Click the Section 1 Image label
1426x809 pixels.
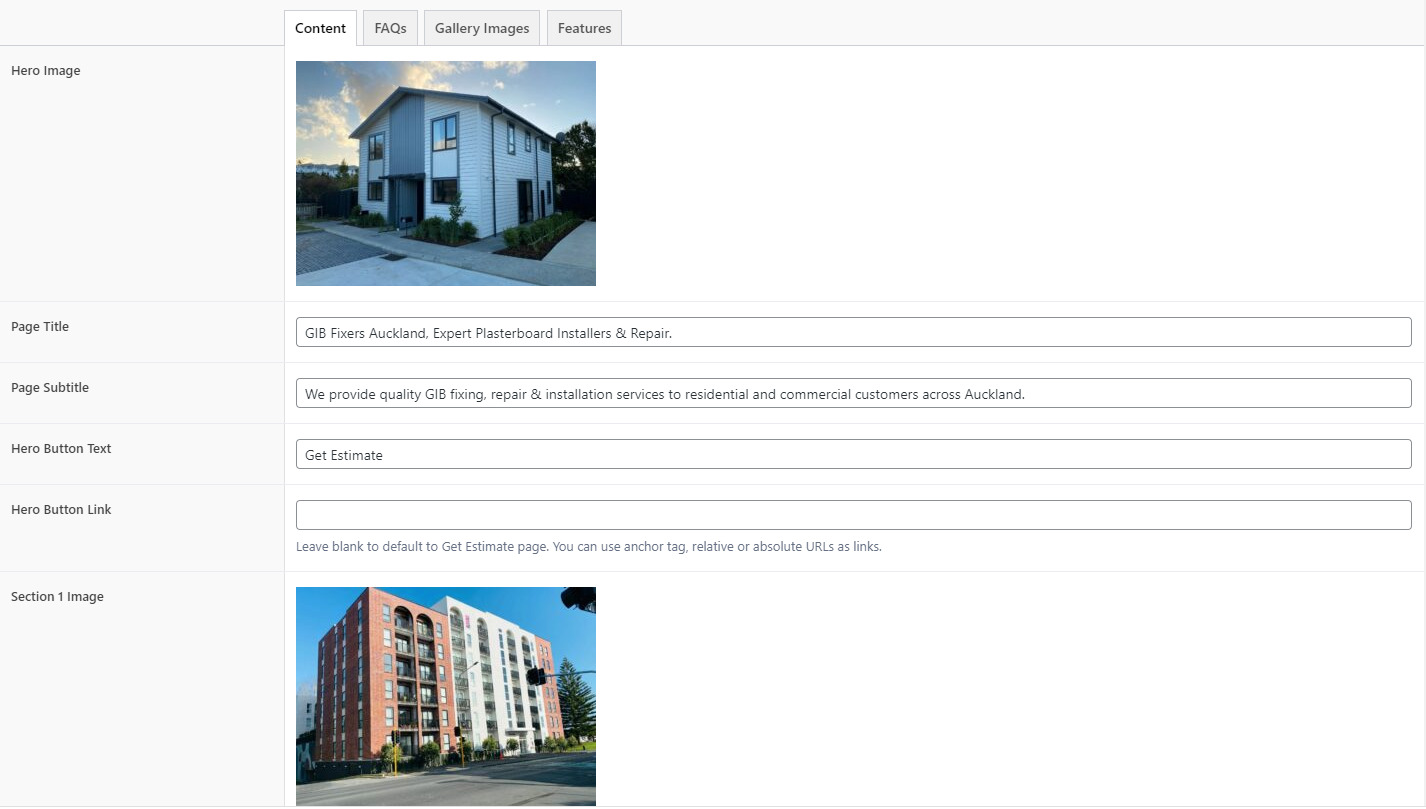click(57, 597)
